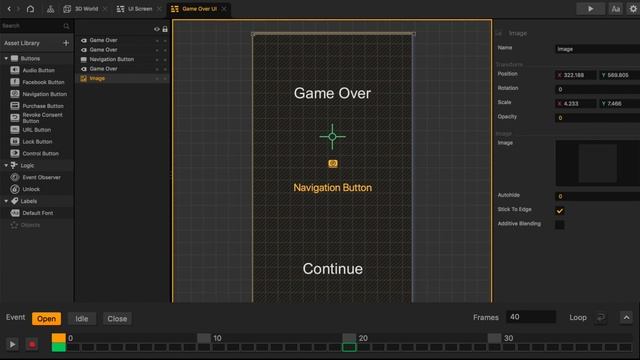
Task: Close the 3D World tab
Action: (105, 9)
